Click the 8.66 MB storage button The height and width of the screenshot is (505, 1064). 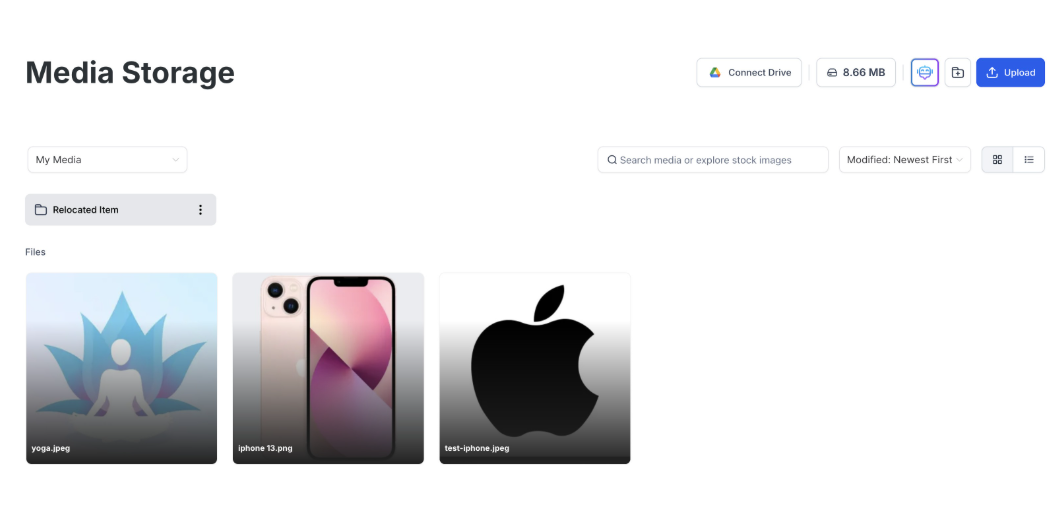click(856, 73)
